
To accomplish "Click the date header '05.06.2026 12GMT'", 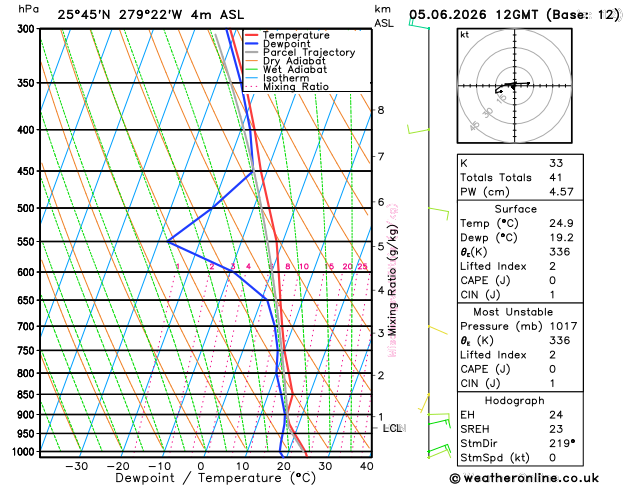I will pyautogui.click(x=473, y=15).
